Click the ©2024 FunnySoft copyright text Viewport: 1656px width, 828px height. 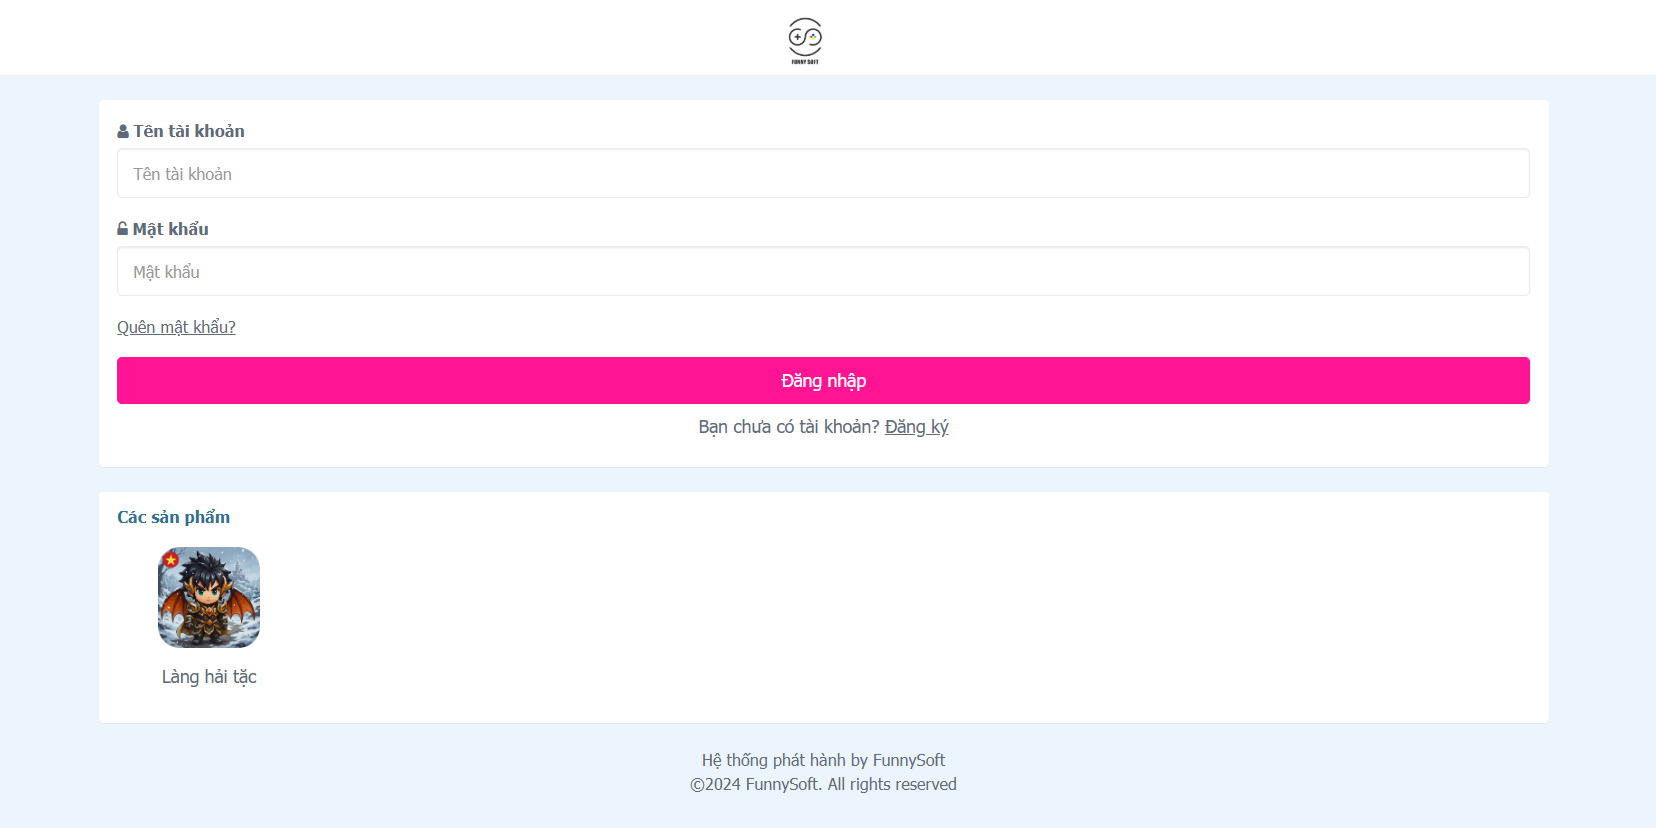click(823, 785)
